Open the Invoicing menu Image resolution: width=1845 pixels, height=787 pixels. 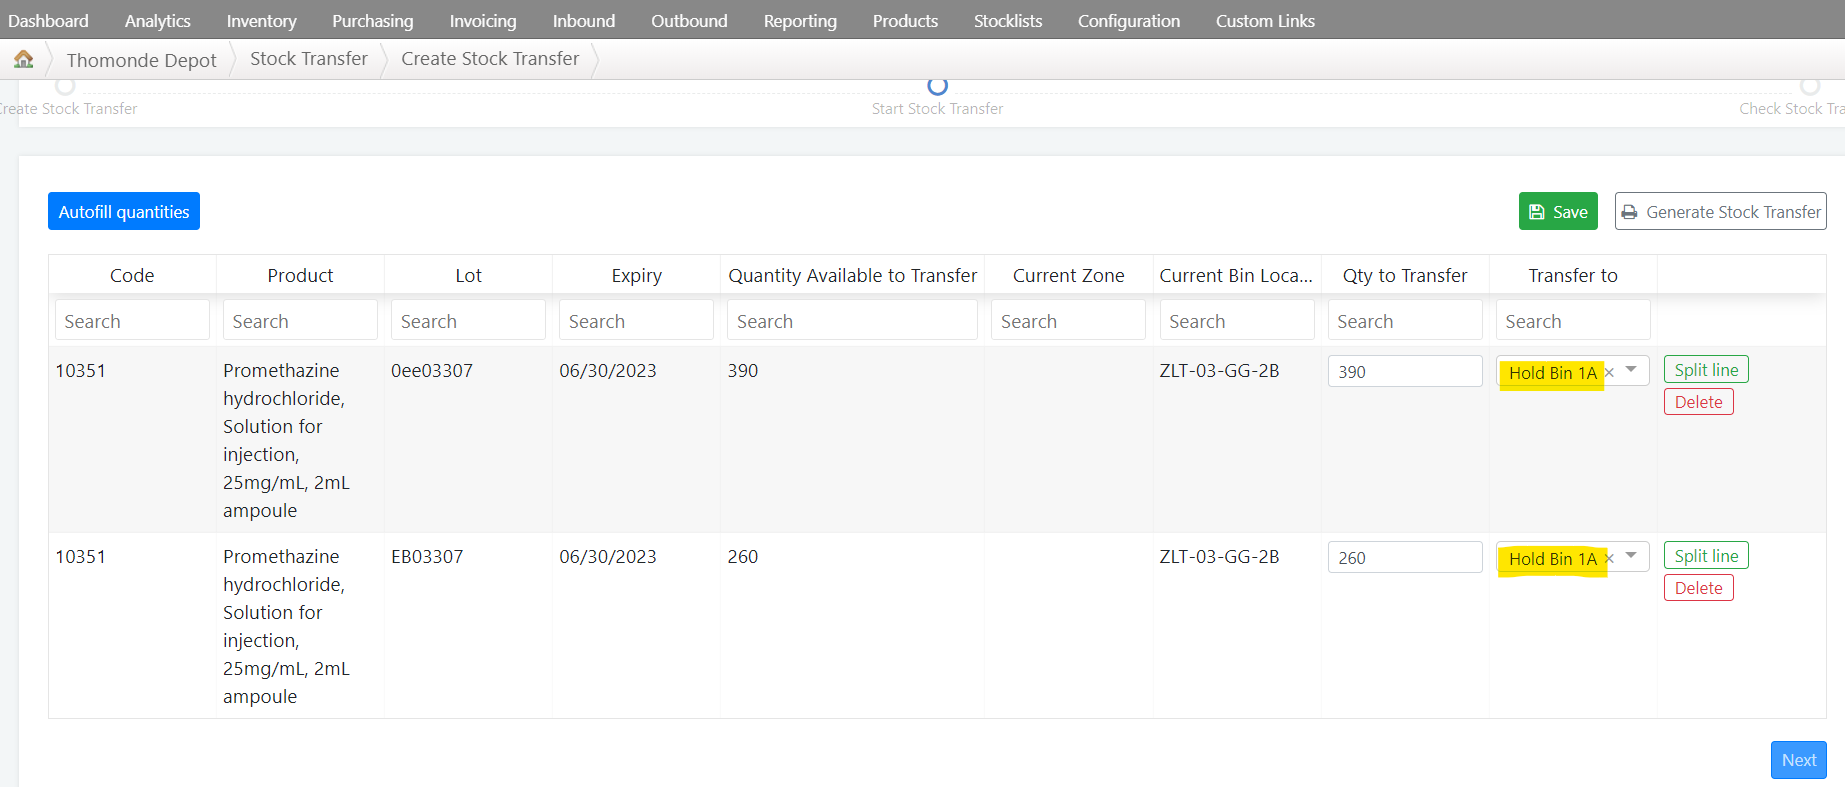(483, 20)
